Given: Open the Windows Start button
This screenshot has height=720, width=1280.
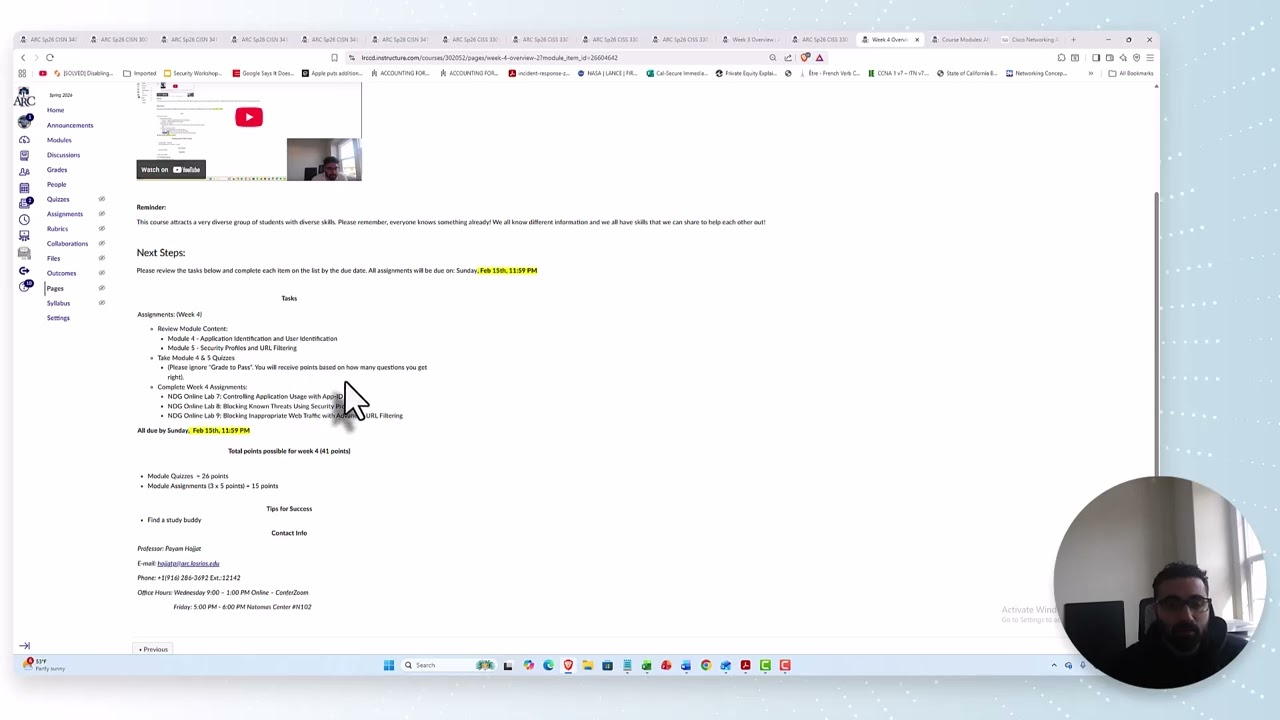Looking at the screenshot, I should click(x=389, y=665).
